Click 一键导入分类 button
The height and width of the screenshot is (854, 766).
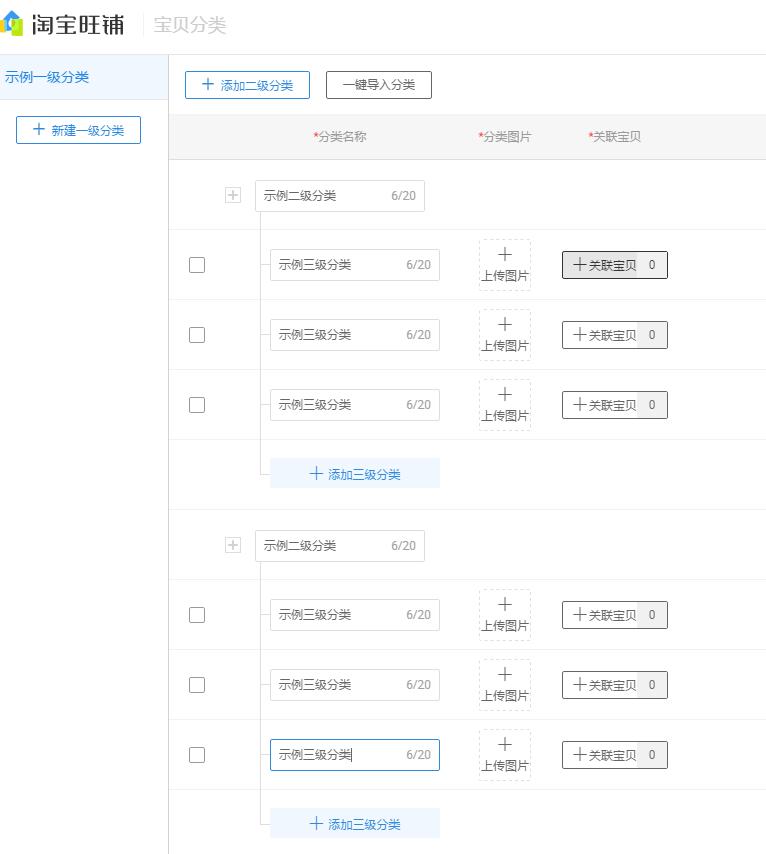pyautogui.click(x=378, y=85)
